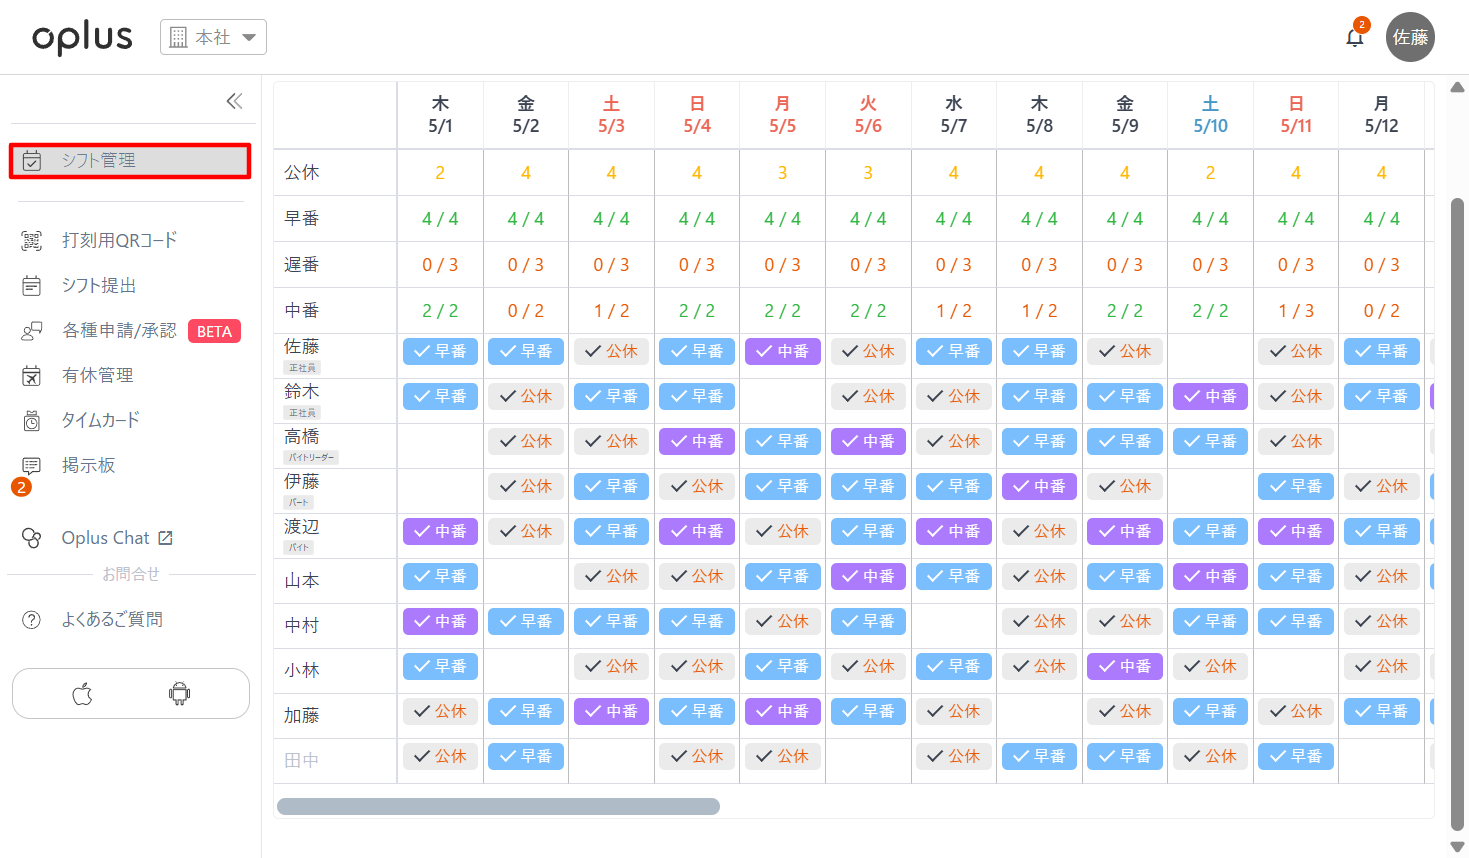Open 打刻用QRコード from sidebar
Image resolution: width=1469 pixels, height=858 pixels.
(118, 240)
